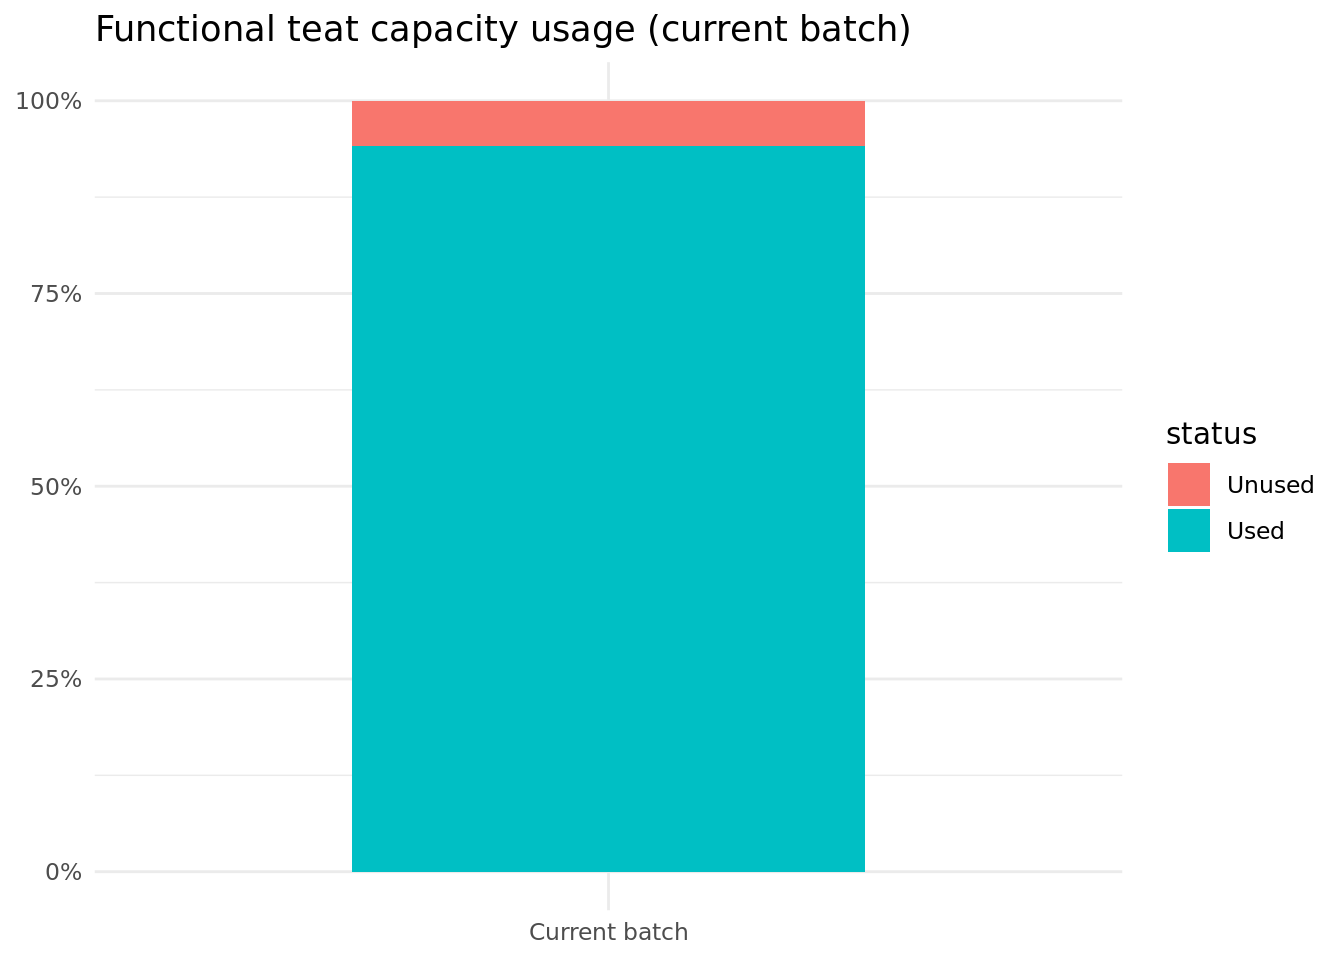Click the 75% y-axis label
Screen dimensions: 1344x960
[x=55, y=294]
